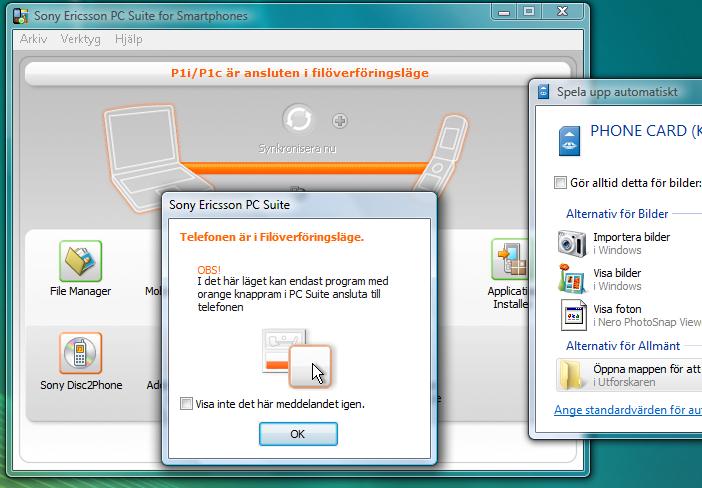Viewport: 702px width, 488px height.
Task: Check 'Gör alltid detta för bilder' box
Action: click(x=560, y=183)
